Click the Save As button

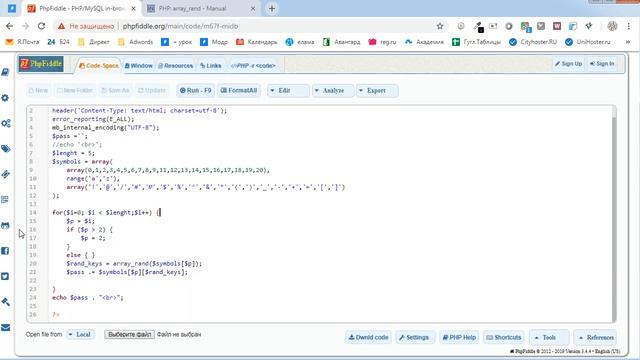coord(115,91)
